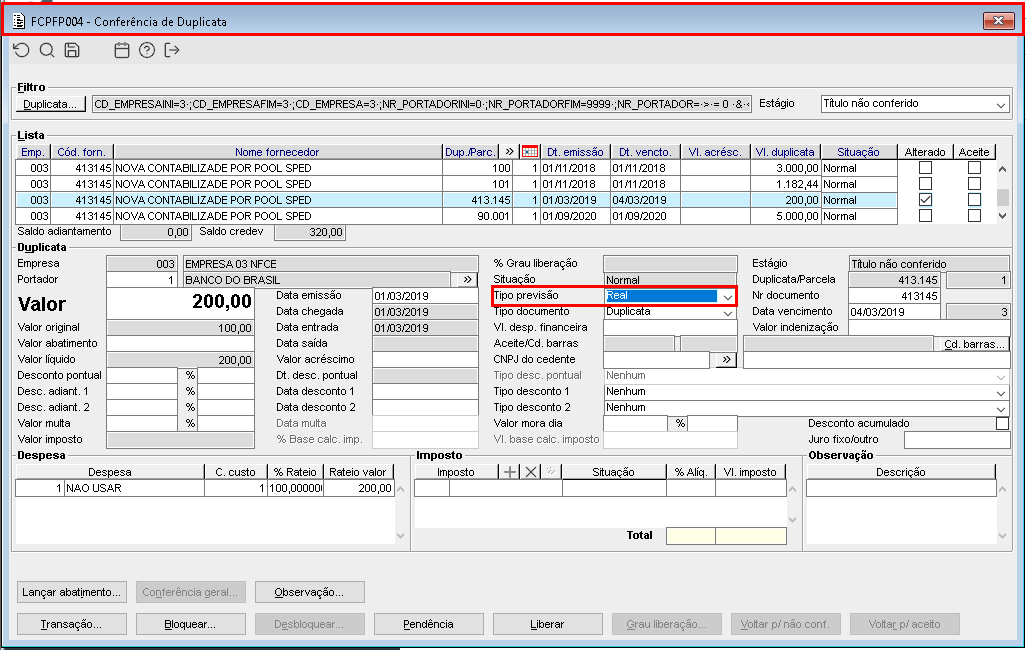Open the Tipo desconto 1 dropdown
This screenshot has width=1027, height=650.
click(x=1002, y=392)
